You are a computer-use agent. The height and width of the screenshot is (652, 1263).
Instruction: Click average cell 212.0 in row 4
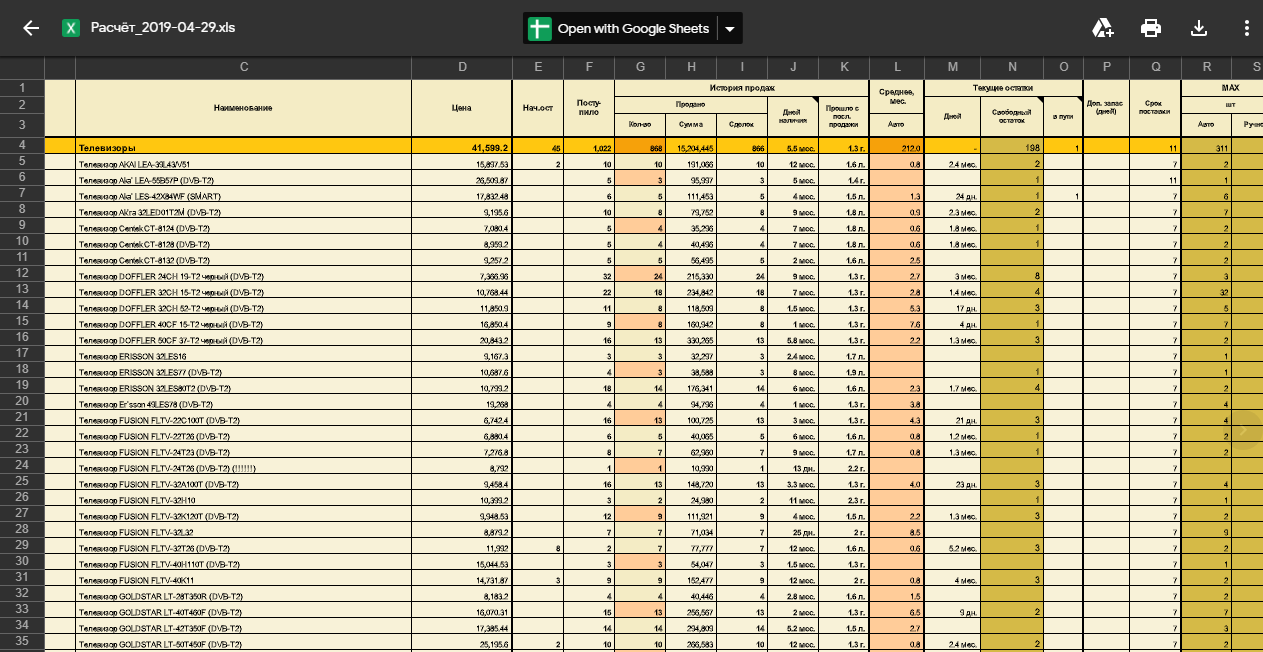897,148
